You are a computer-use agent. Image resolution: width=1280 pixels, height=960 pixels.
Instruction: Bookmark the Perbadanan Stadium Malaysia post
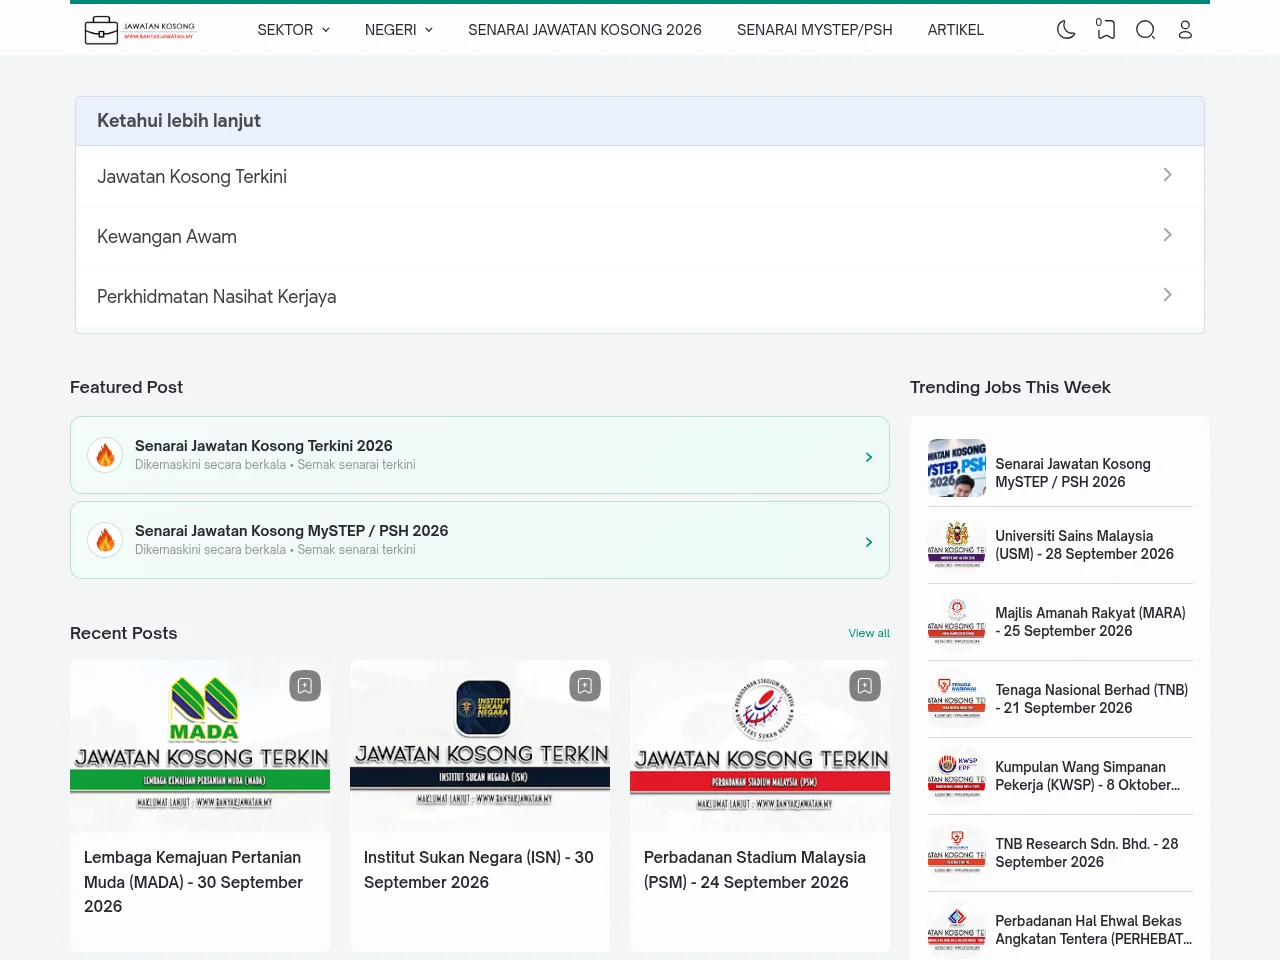(865, 685)
